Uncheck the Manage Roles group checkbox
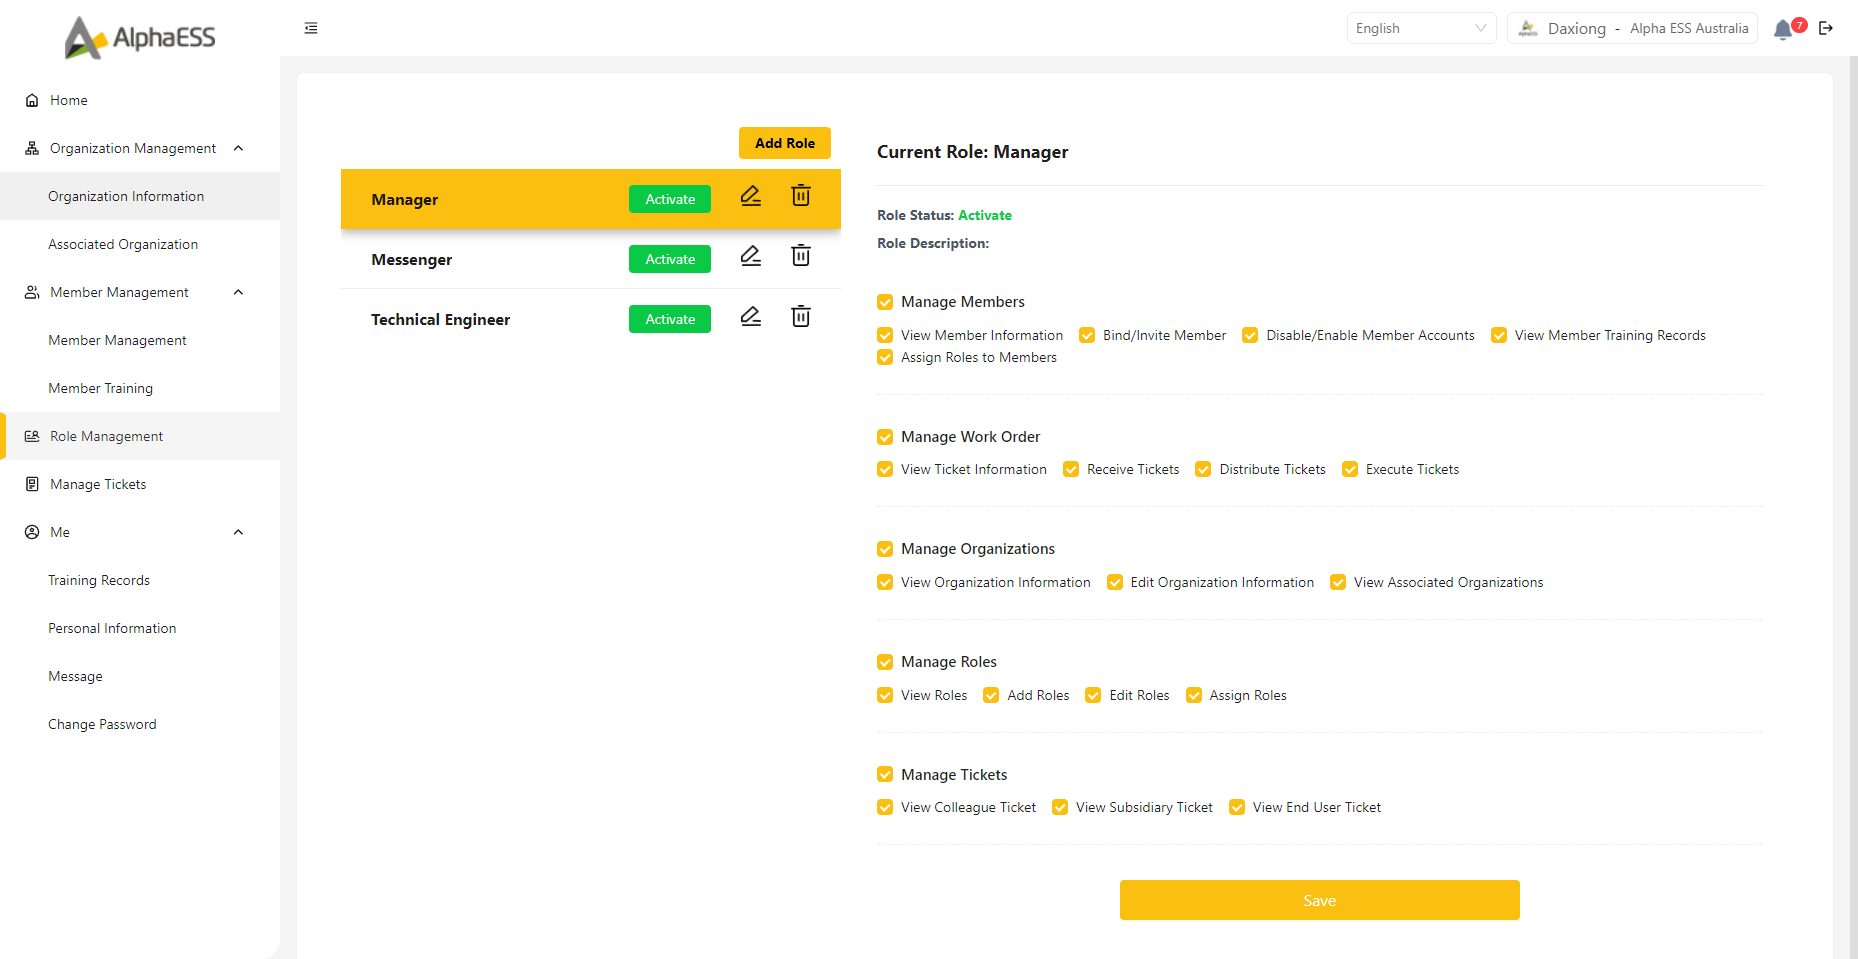The height and width of the screenshot is (959, 1858). pyautogui.click(x=885, y=662)
